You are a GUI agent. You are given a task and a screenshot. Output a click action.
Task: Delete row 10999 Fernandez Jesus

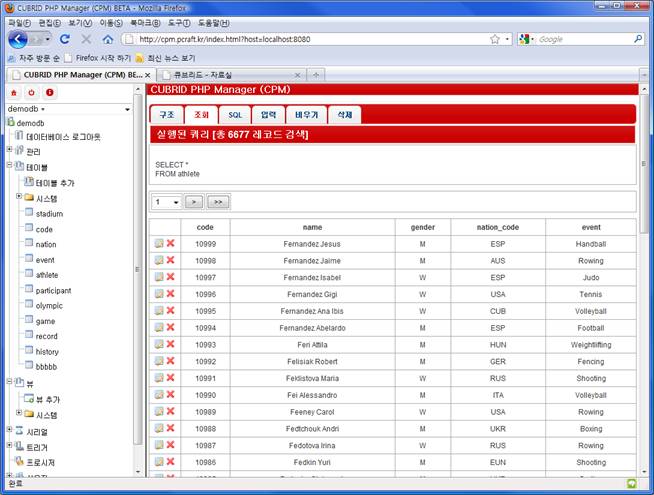[x=170, y=244]
